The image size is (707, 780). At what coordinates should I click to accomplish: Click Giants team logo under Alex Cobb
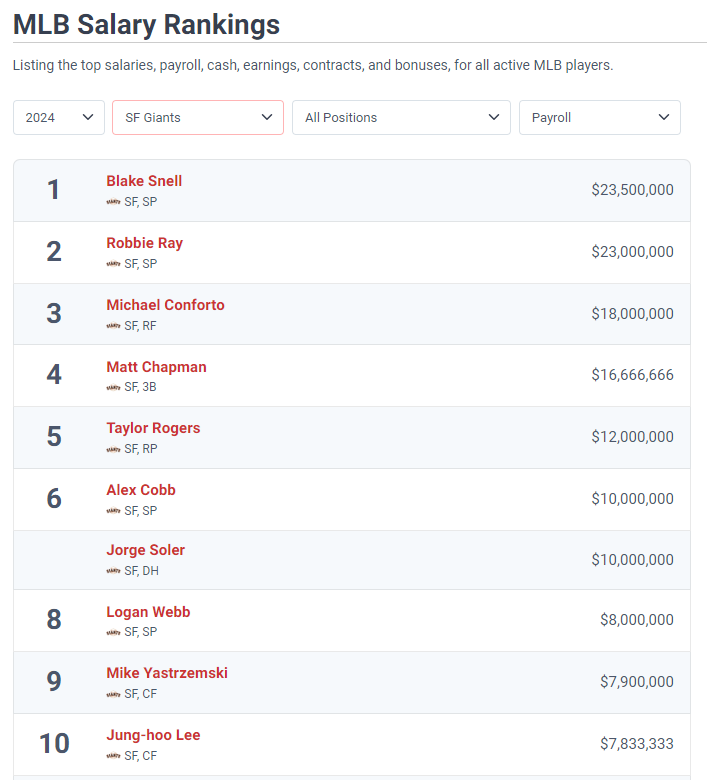113,511
